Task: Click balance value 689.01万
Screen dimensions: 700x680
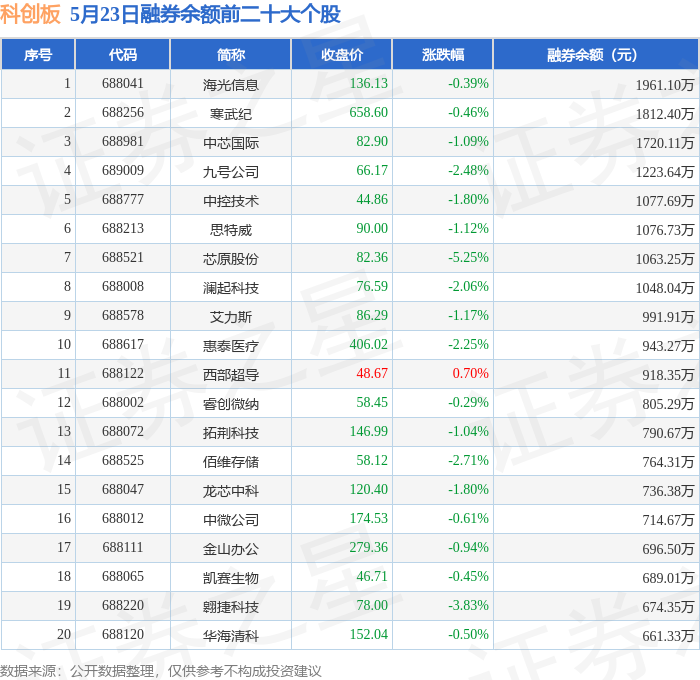Action: pos(668,578)
